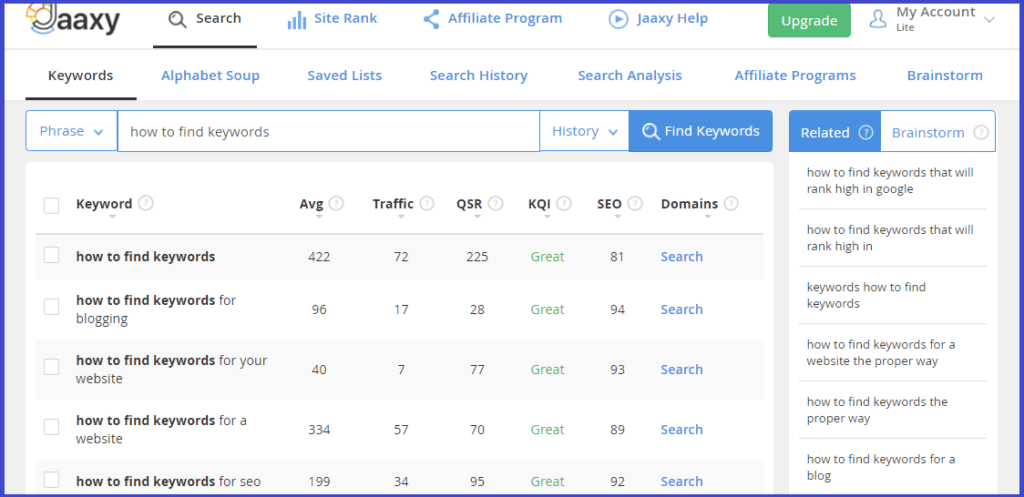This screenshot has height=497, width=1024.
Task: Click into the keyword search input field
Action: coord(328,131)
